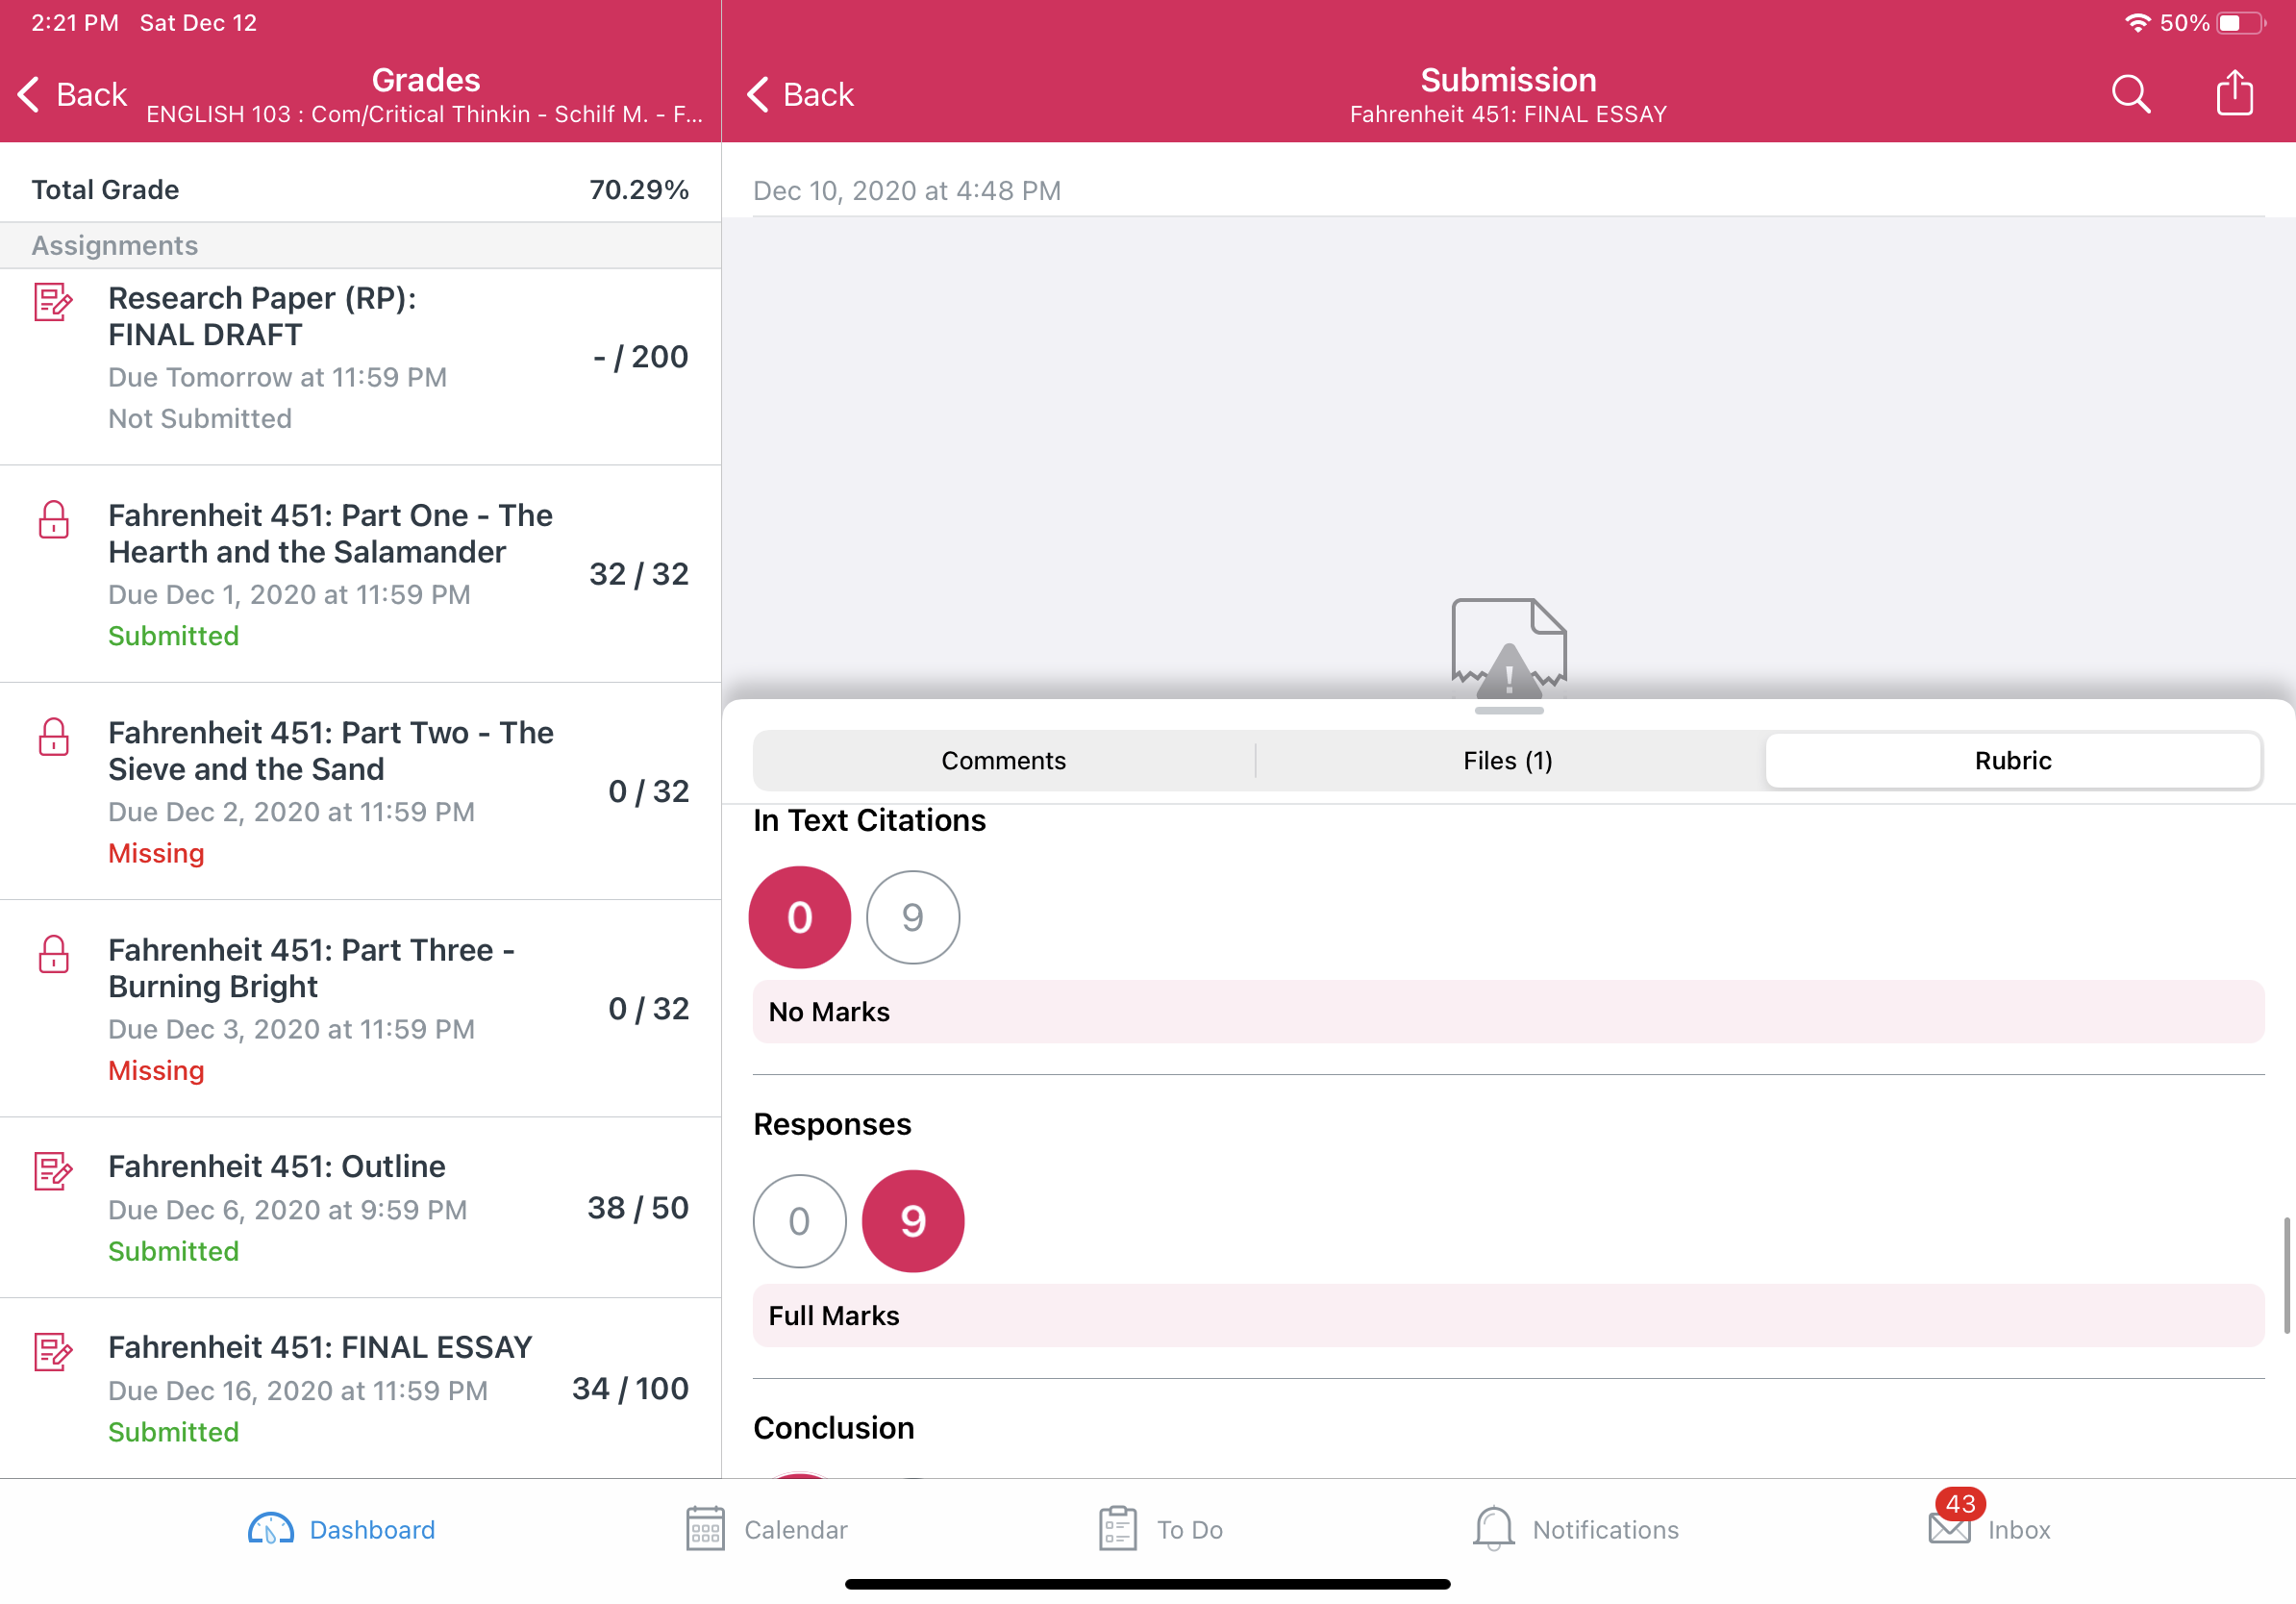Switch to the Files (1) tab

coord(1508,760)
